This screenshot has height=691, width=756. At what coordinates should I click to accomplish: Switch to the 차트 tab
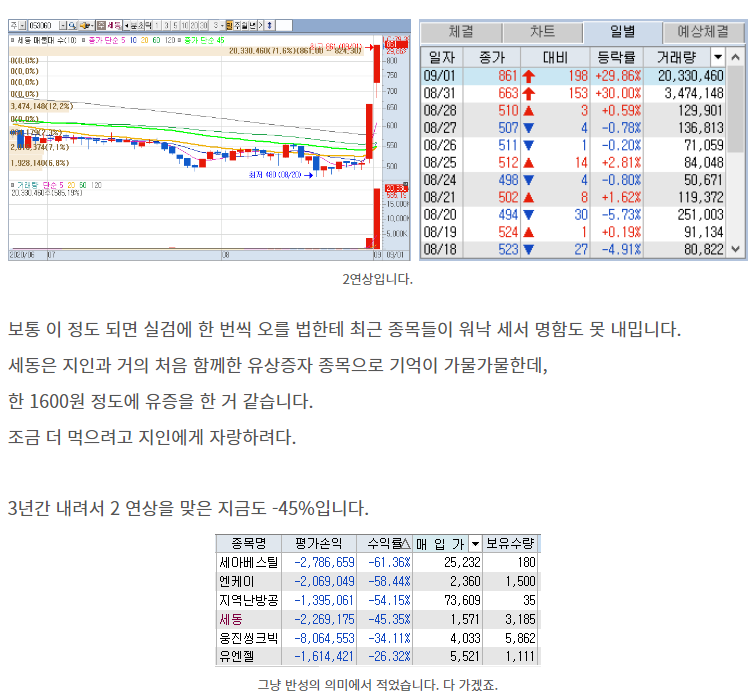(542, 32)
